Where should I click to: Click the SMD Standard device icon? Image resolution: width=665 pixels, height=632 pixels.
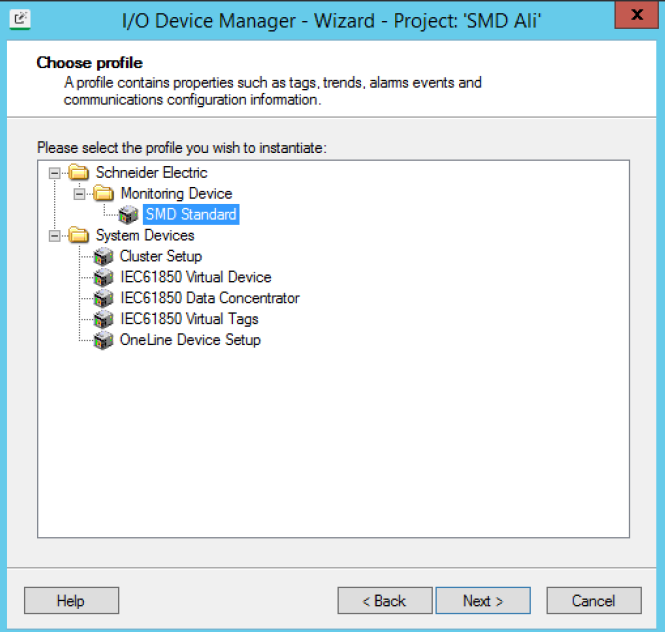(x=128, y=215)
